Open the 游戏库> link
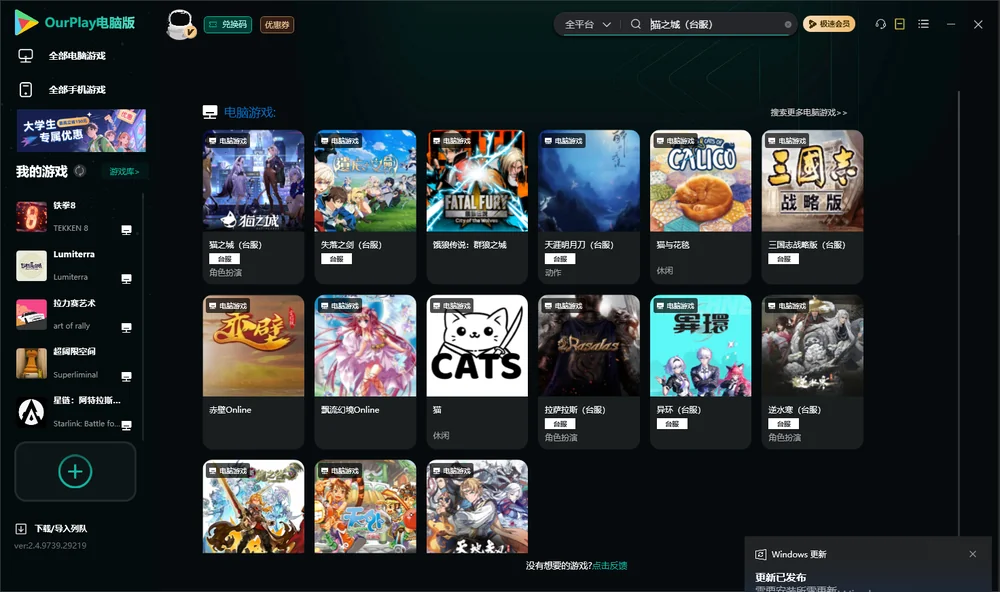 pos(124,172)
